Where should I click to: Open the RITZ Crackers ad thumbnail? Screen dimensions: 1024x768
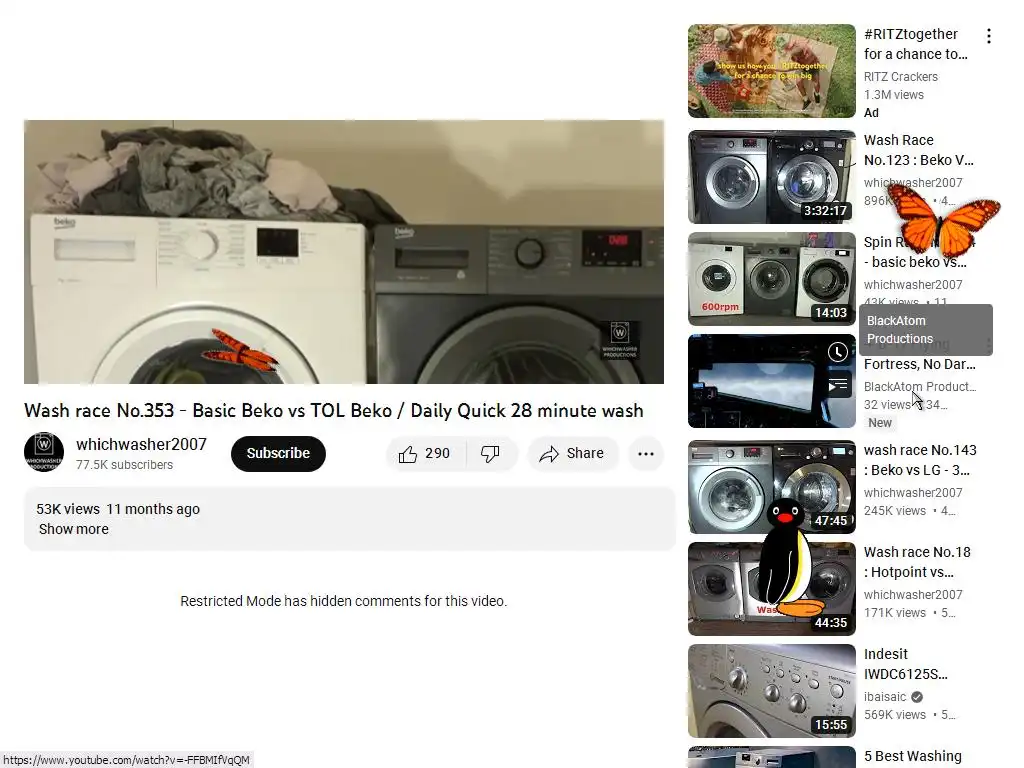771,71
